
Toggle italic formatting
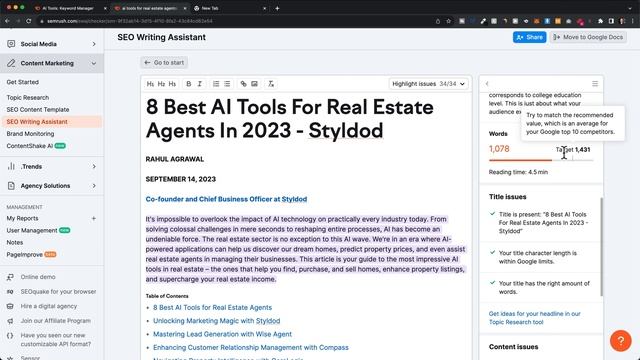200,84
